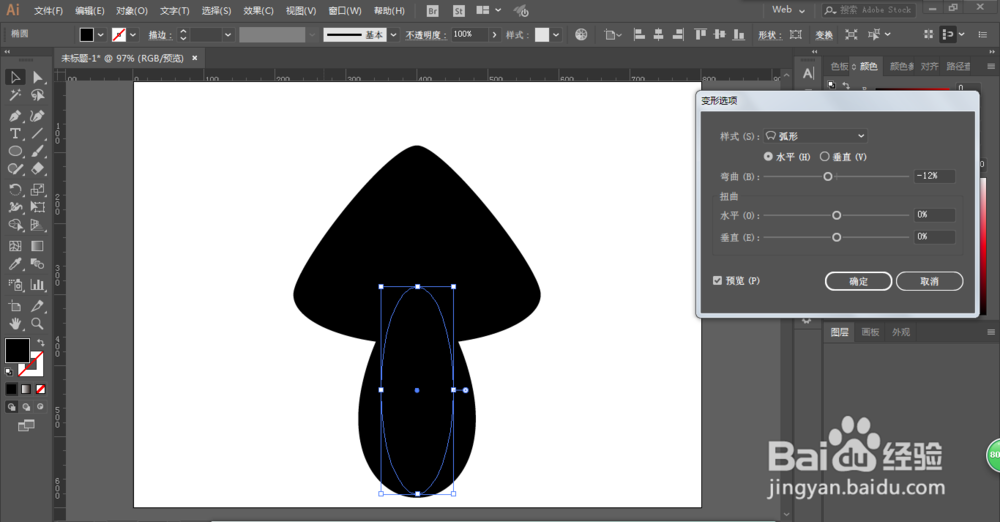The image size is (1000, 522).
Task: Select the Free Transform tool
Action: point(38,207)
